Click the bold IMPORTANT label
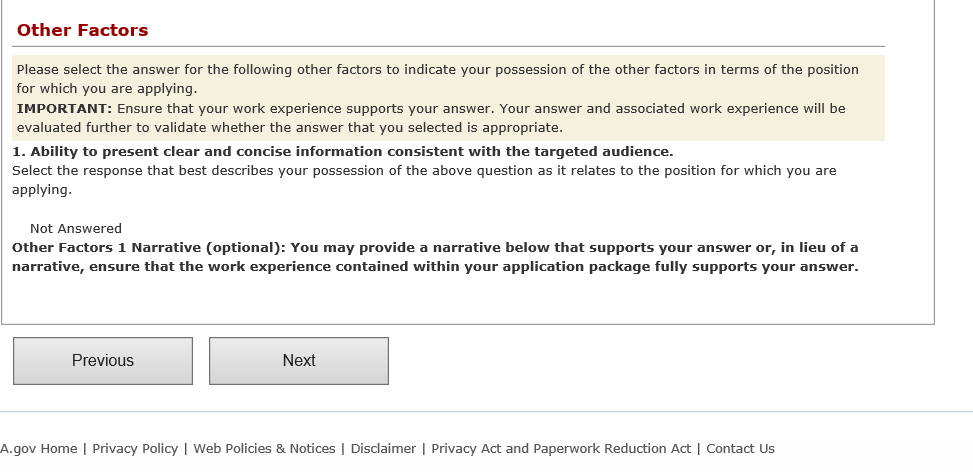The image size is (973, 472). pyautogui.click(x=64, y=108)
